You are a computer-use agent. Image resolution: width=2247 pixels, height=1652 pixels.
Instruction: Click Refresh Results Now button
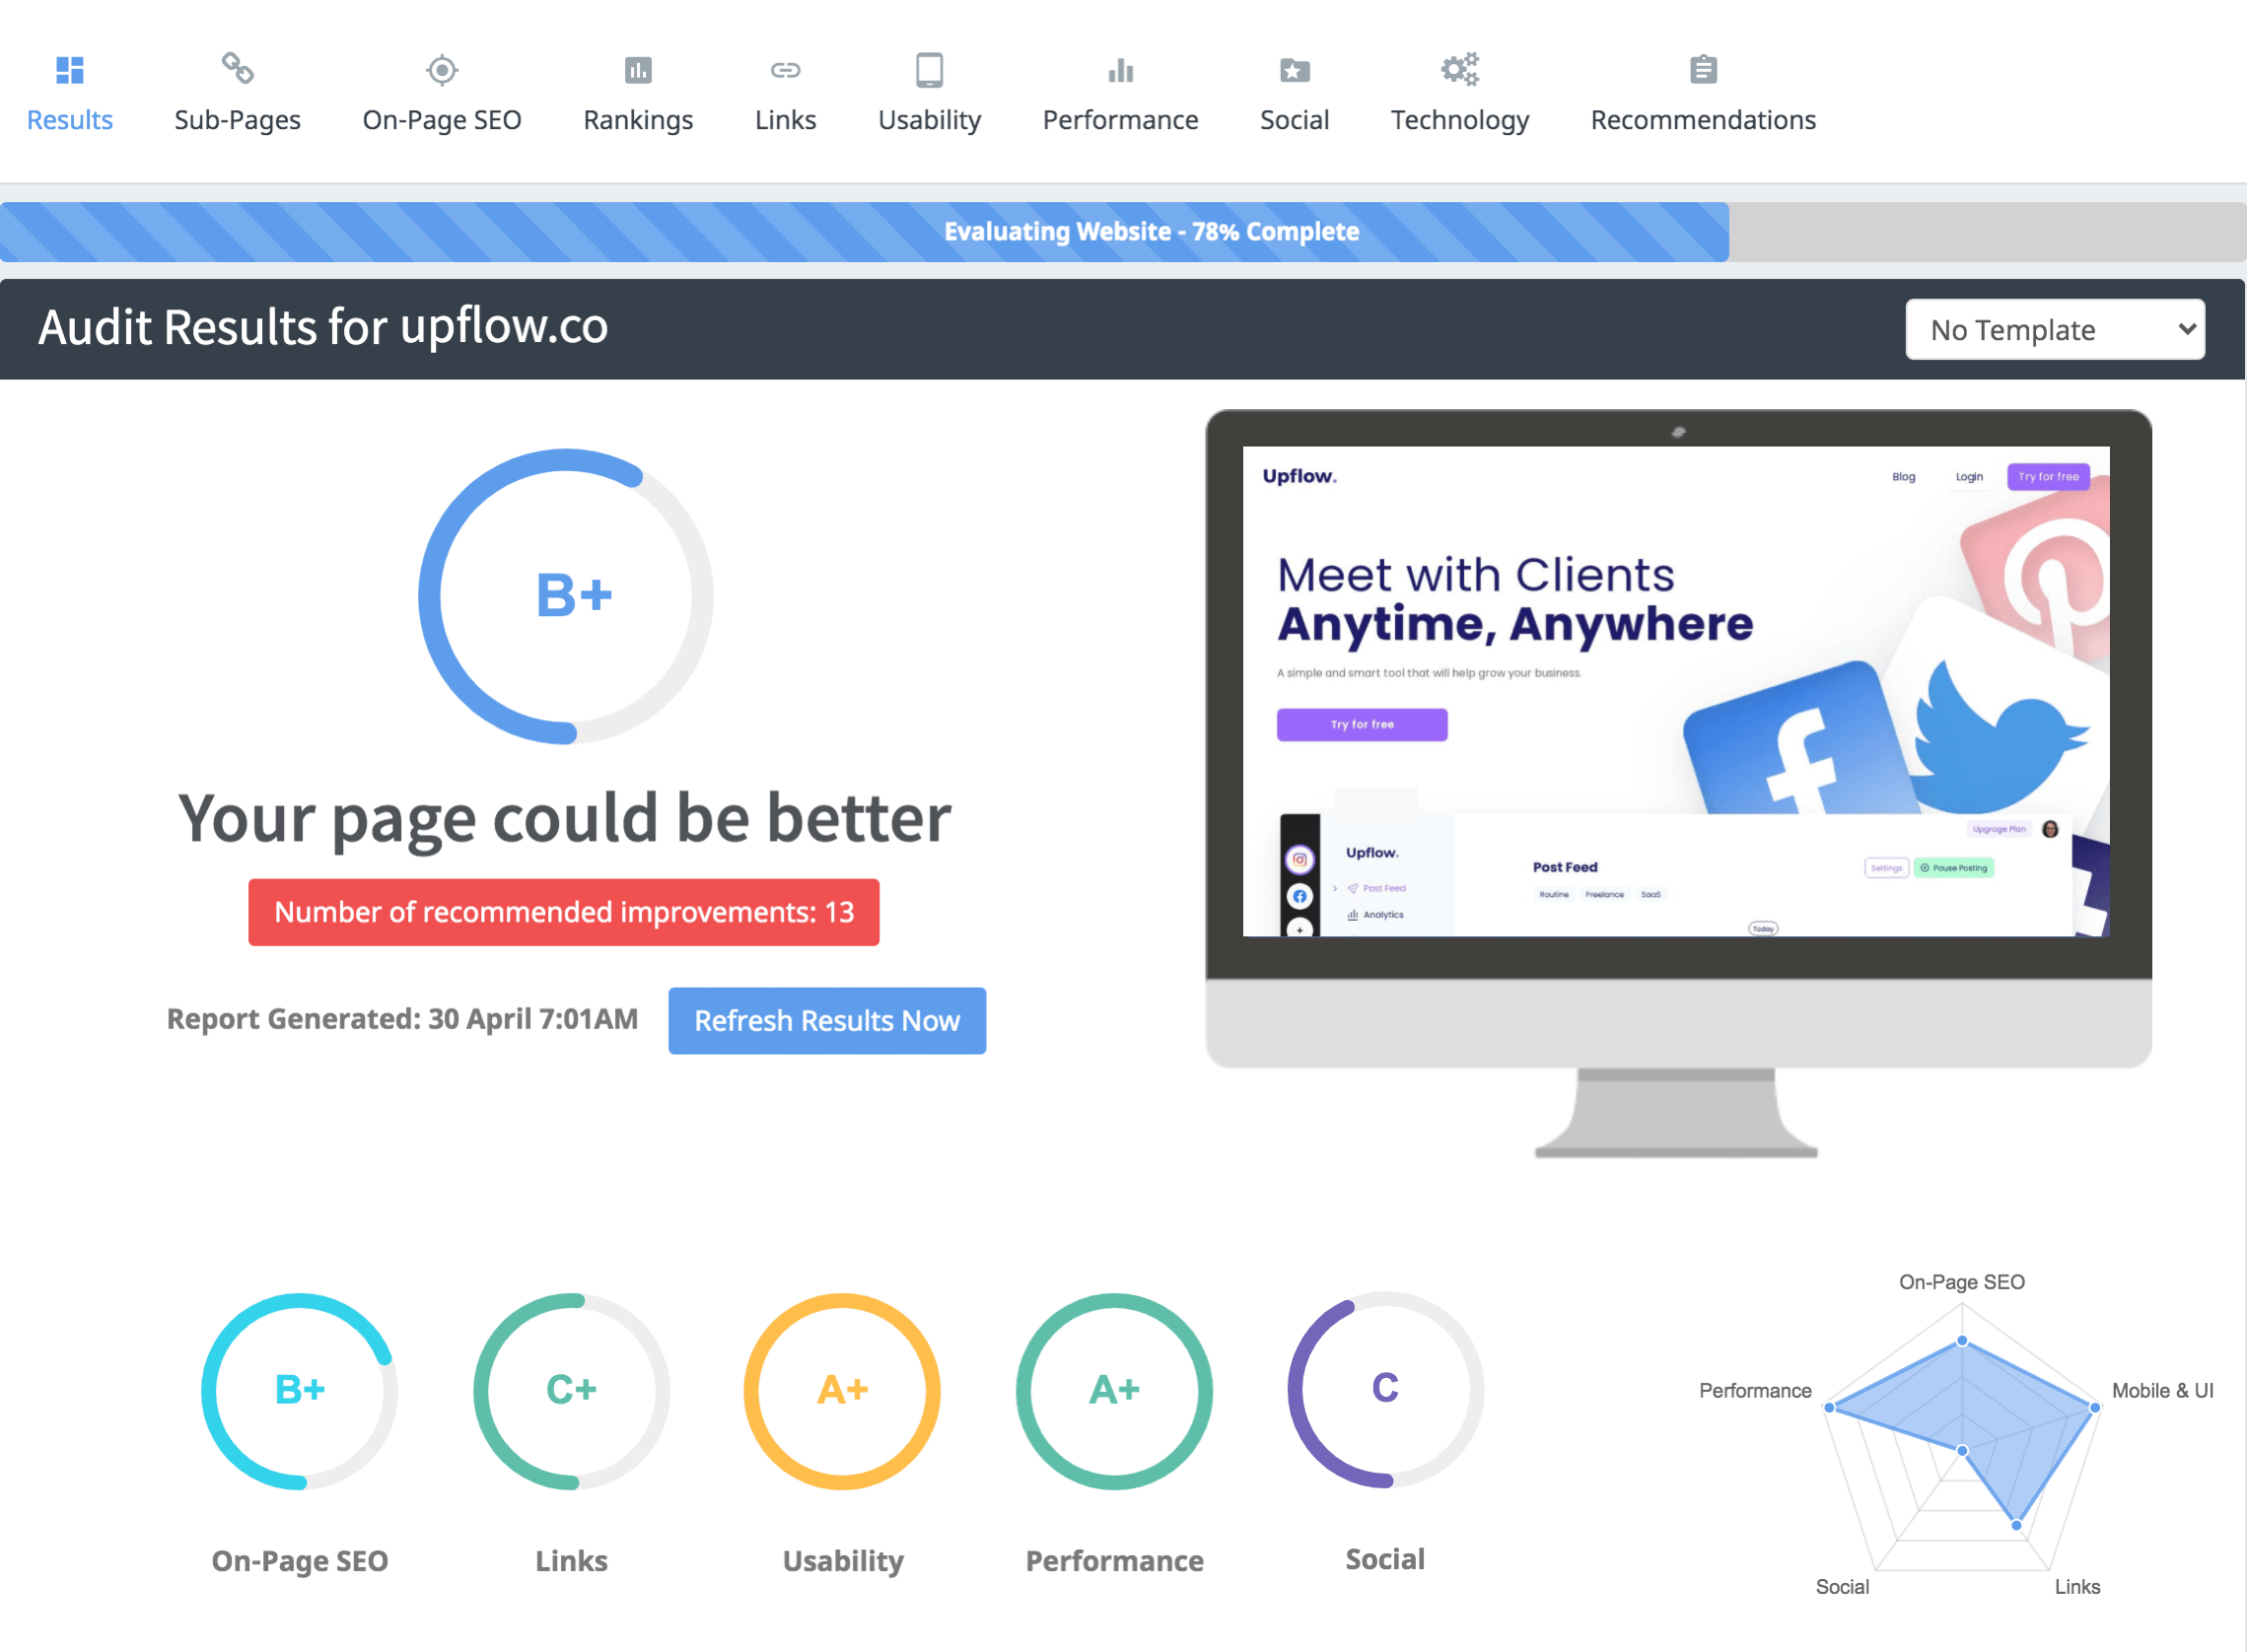click(826, 1020)
